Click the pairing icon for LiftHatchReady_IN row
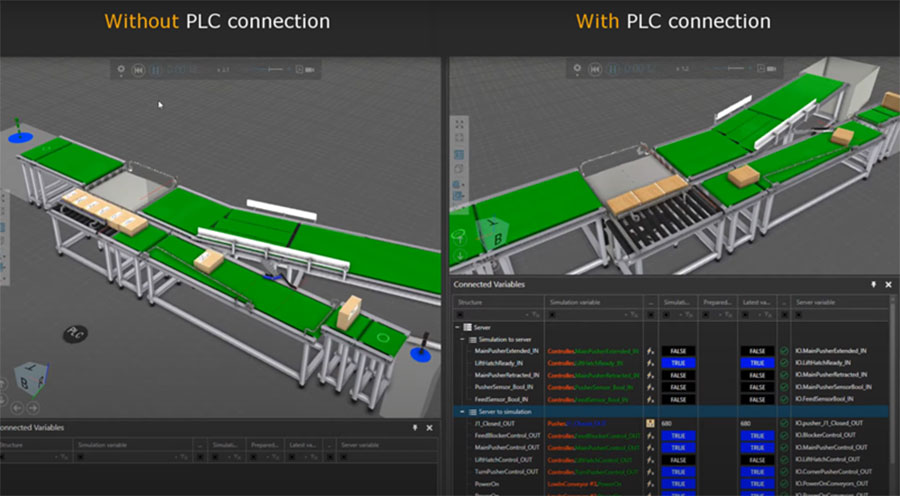Image resolution: width=900 pixels, height=496 pixels. click(x=650, y=363)
